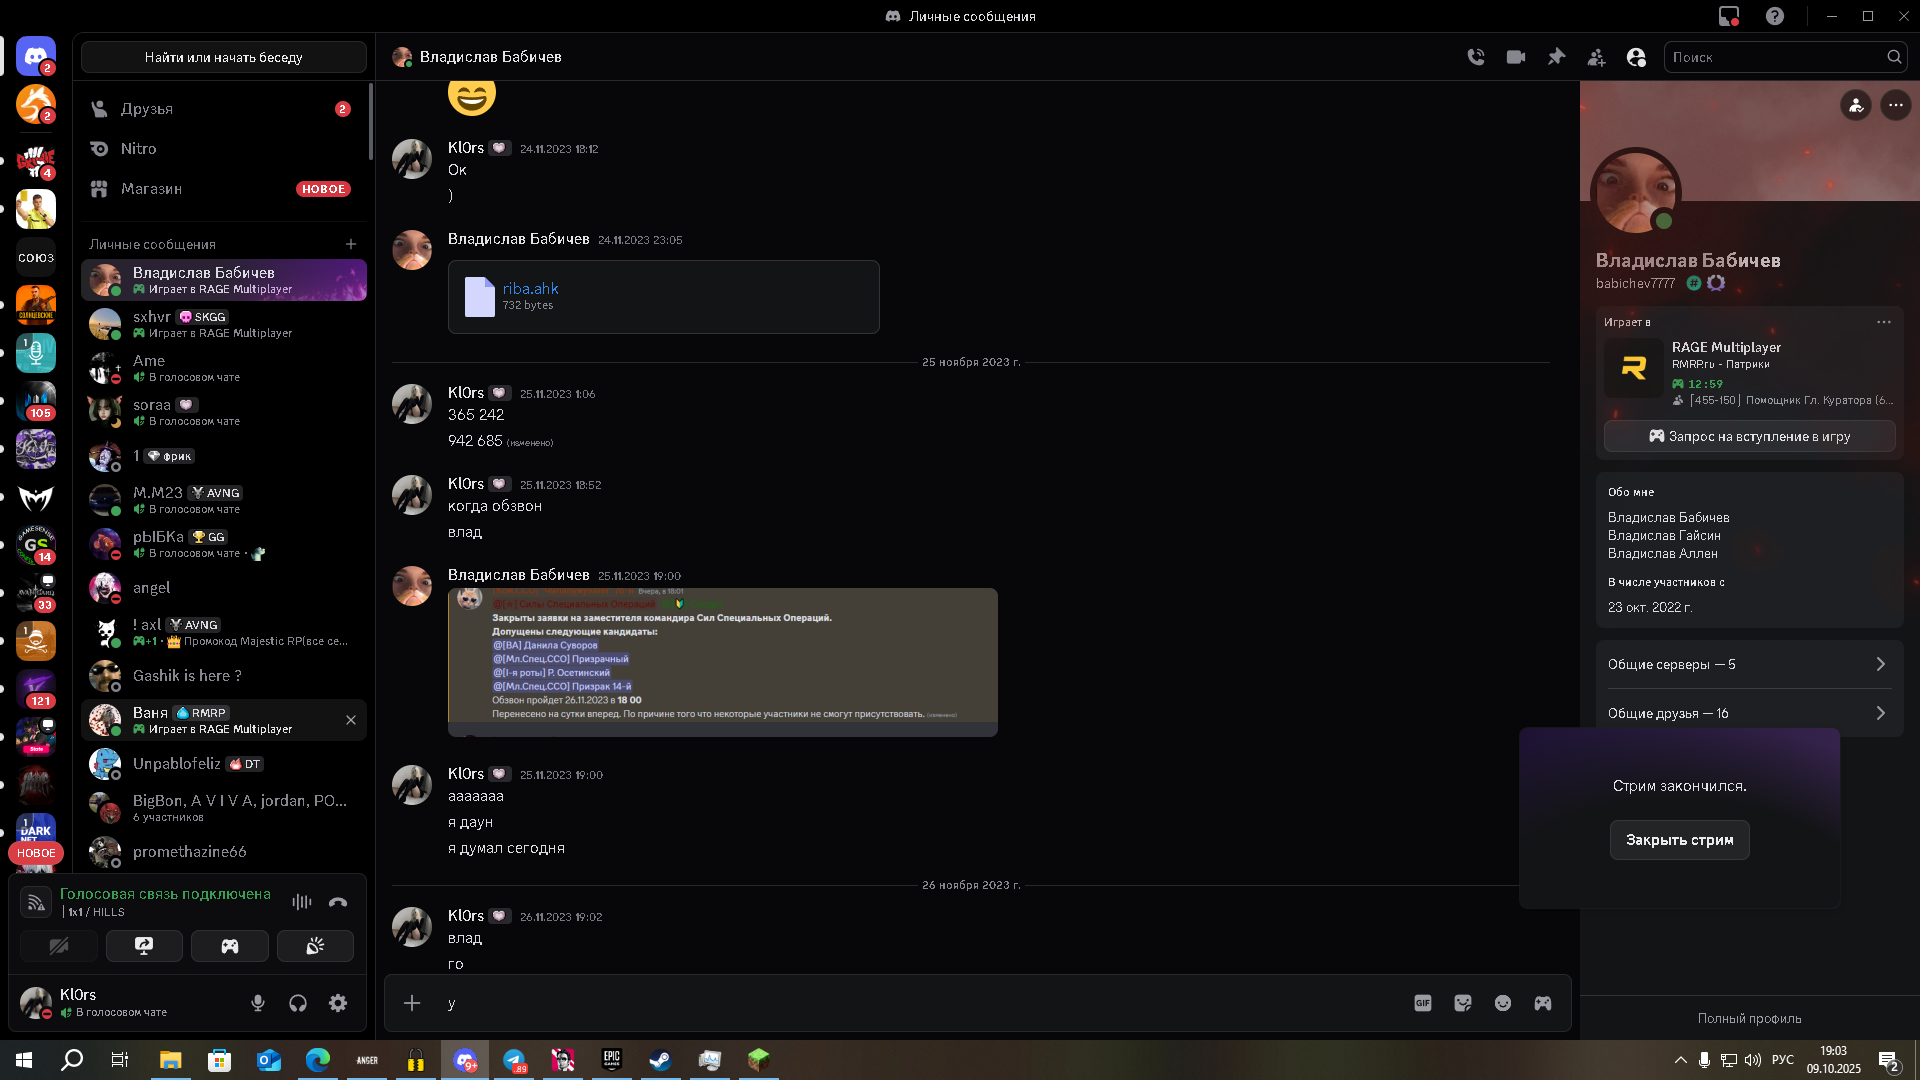Viewport: 1920px width, 1080px height.
Task: Click the Закрыть стрим button
Action: [x=1679, y=840]
